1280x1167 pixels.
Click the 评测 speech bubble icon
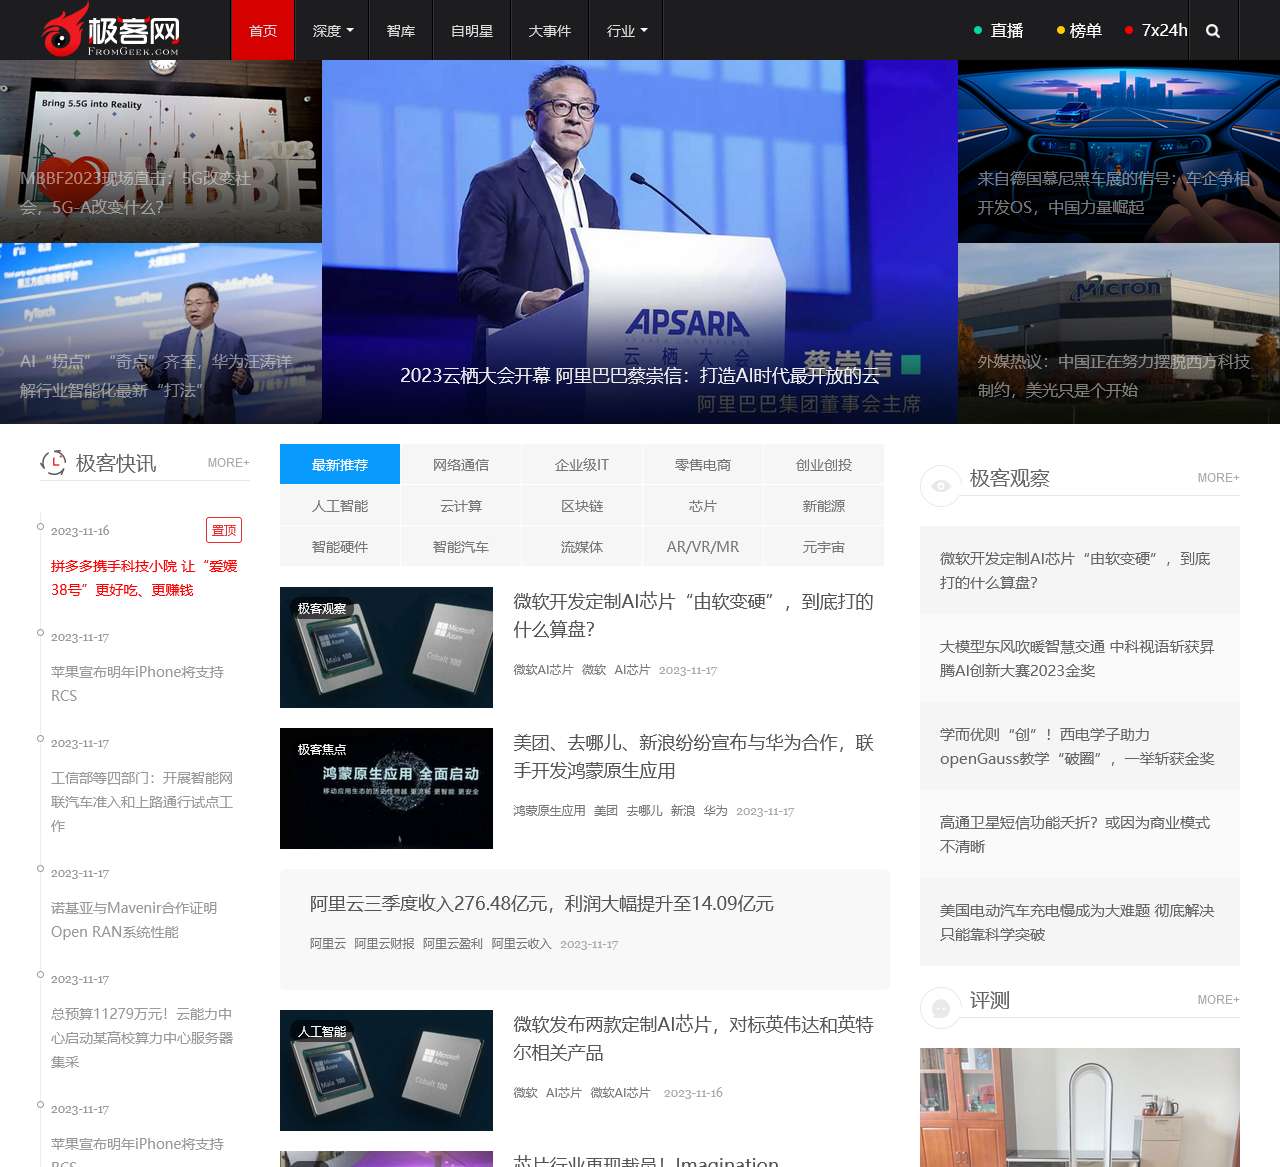(940, 1008)
